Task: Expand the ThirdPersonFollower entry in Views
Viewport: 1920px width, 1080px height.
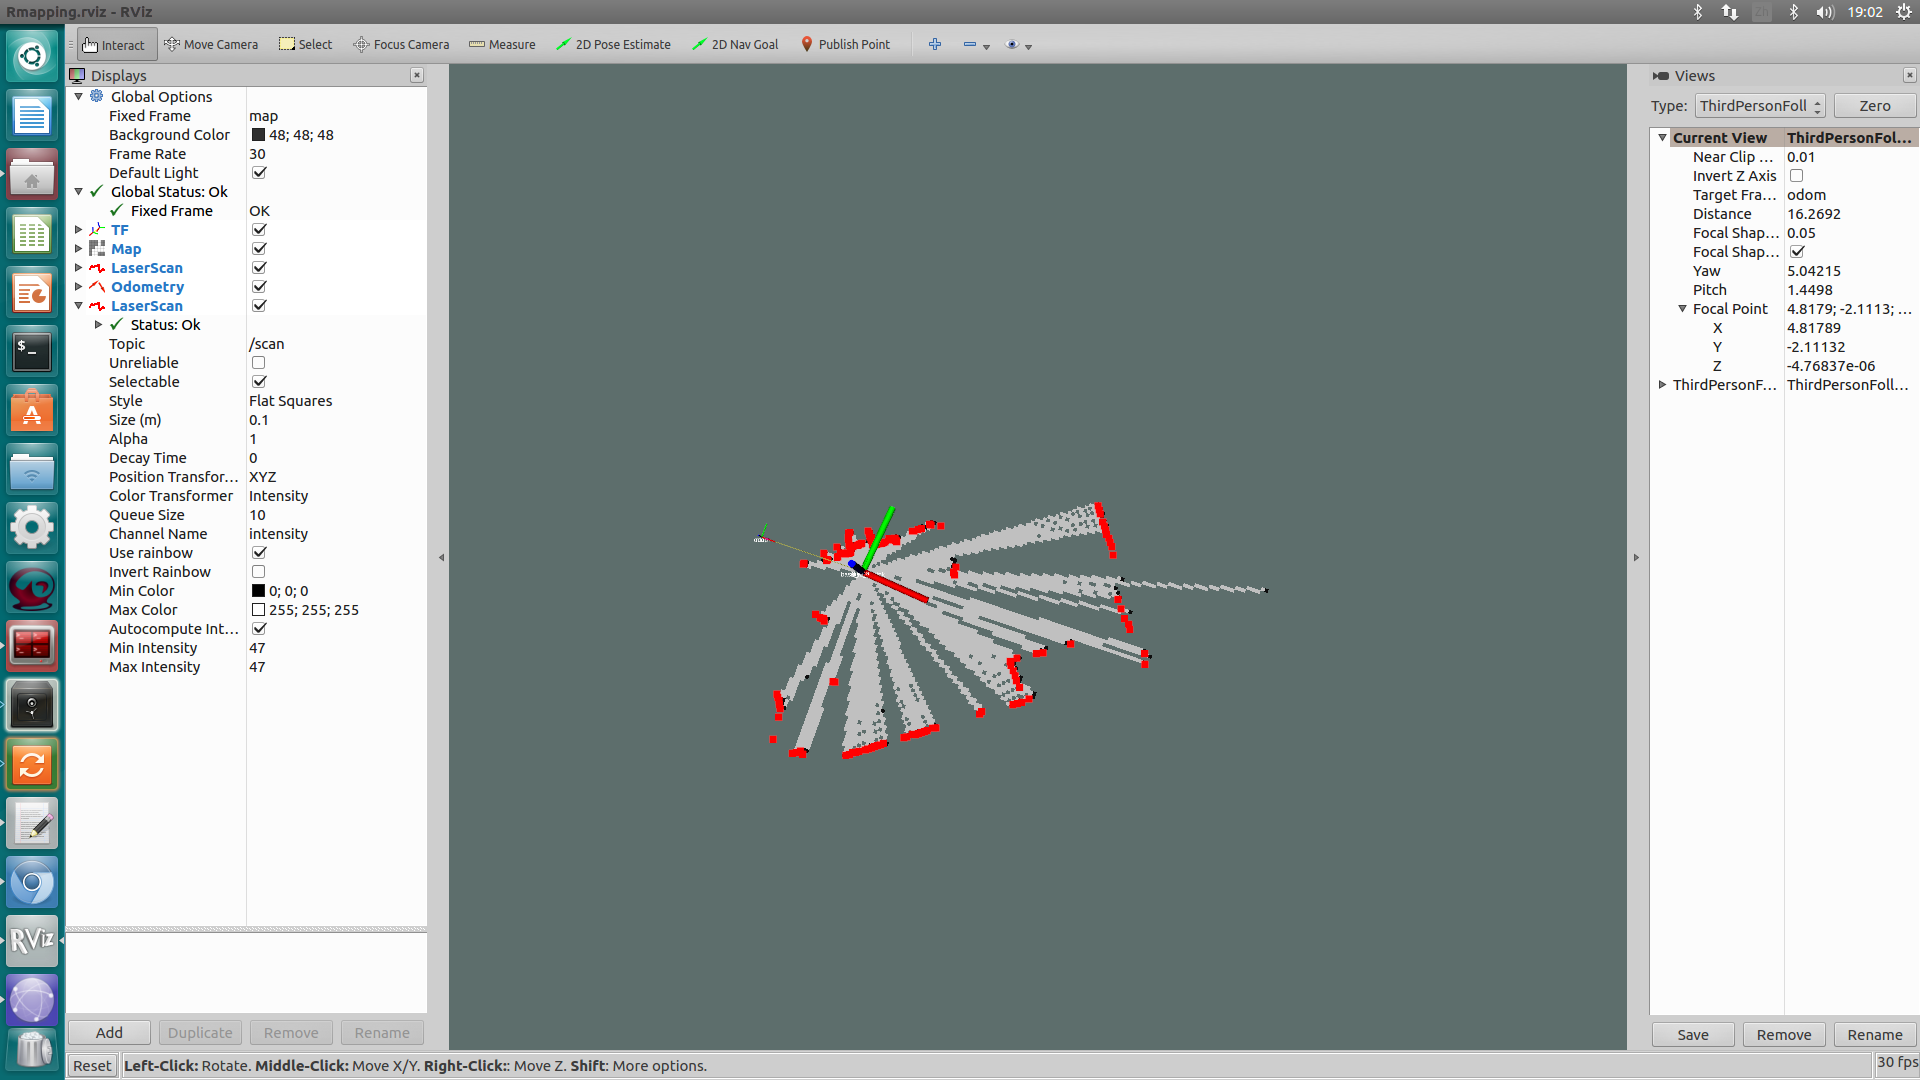Action: coord(1663,385)
